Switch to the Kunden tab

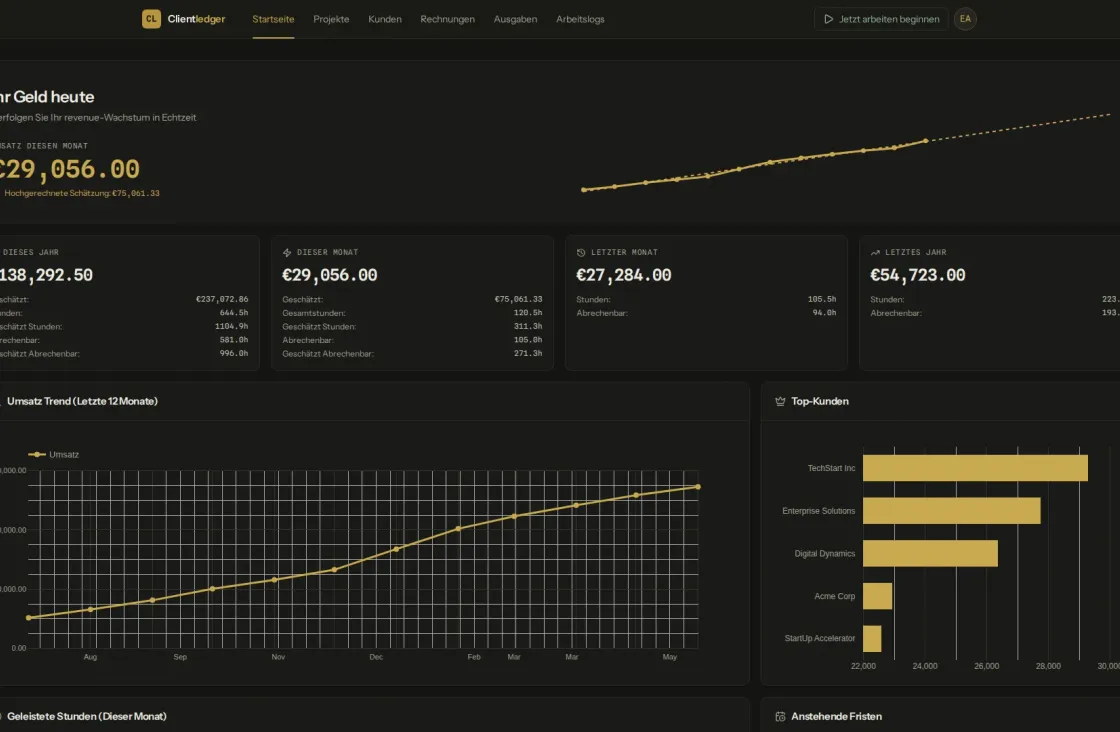pyautogui.click(x=384, y=19)
